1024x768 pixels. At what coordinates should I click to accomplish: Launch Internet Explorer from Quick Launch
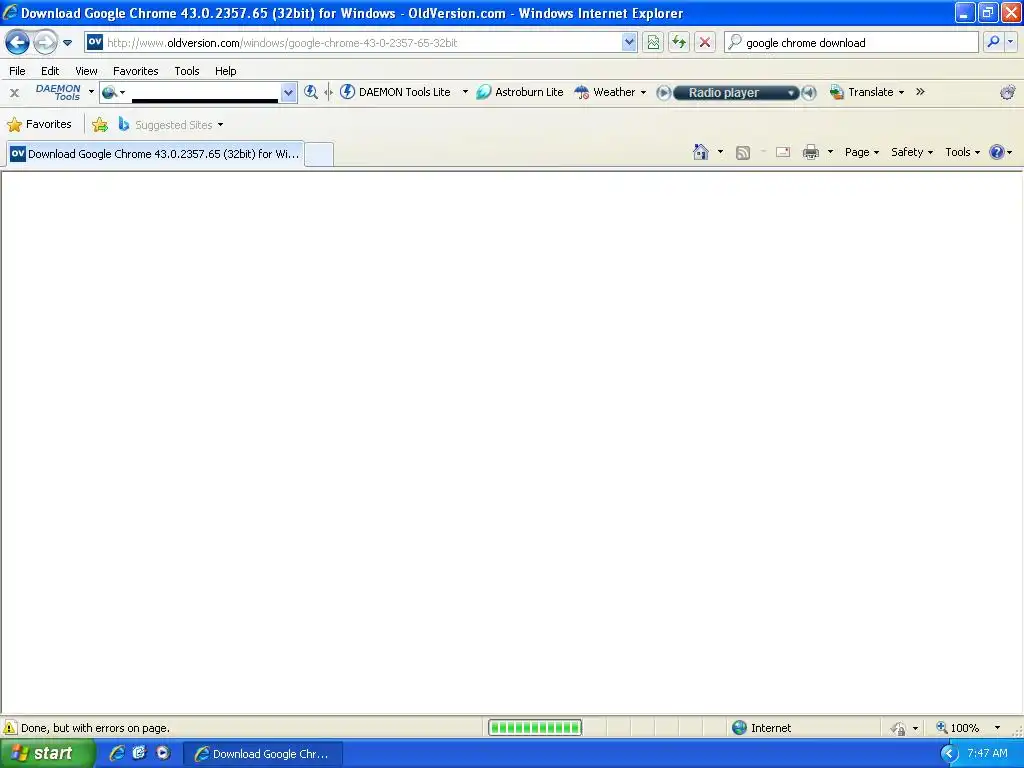click(117, 753)
